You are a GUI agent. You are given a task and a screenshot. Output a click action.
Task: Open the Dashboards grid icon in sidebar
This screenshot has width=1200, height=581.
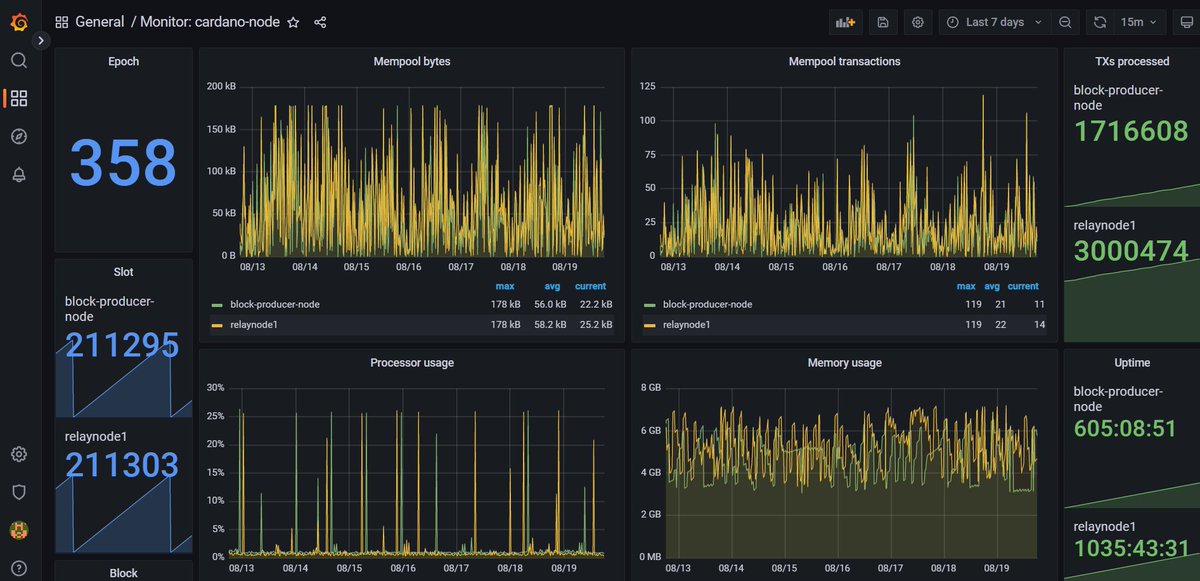(19, 98)
